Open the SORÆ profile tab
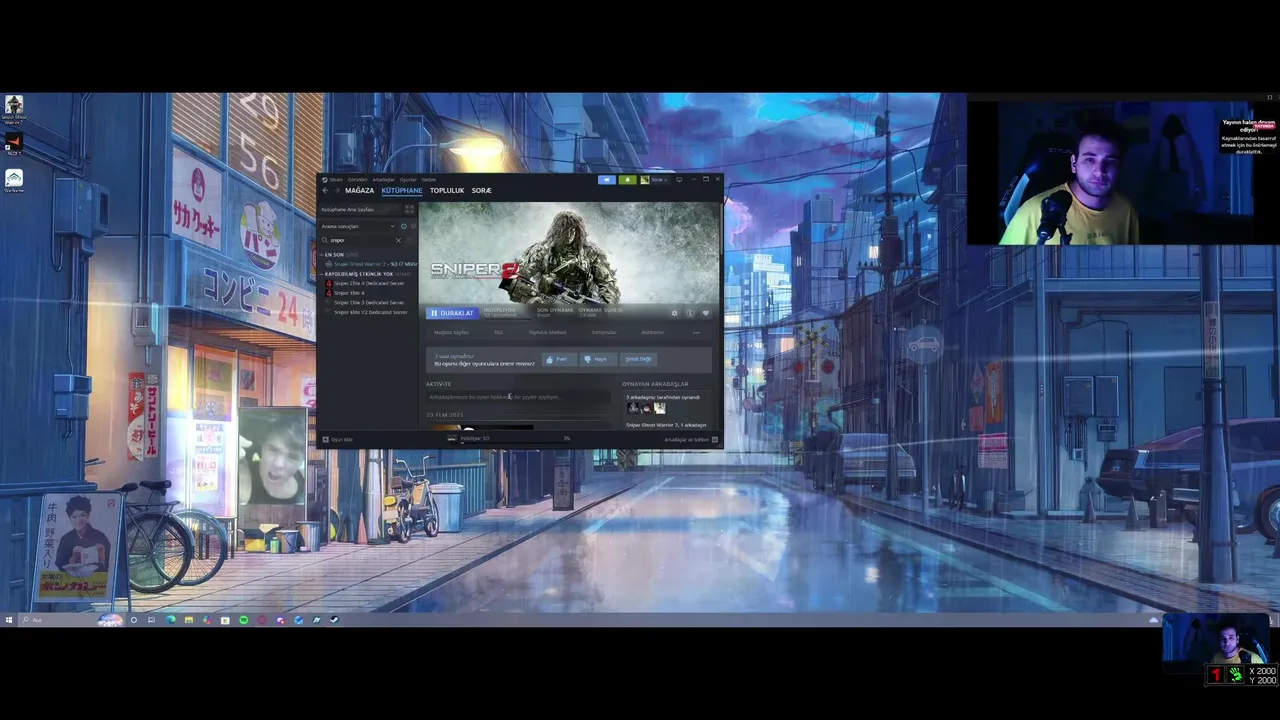Viewport: 1280px width, 720px height. point(481,190)
